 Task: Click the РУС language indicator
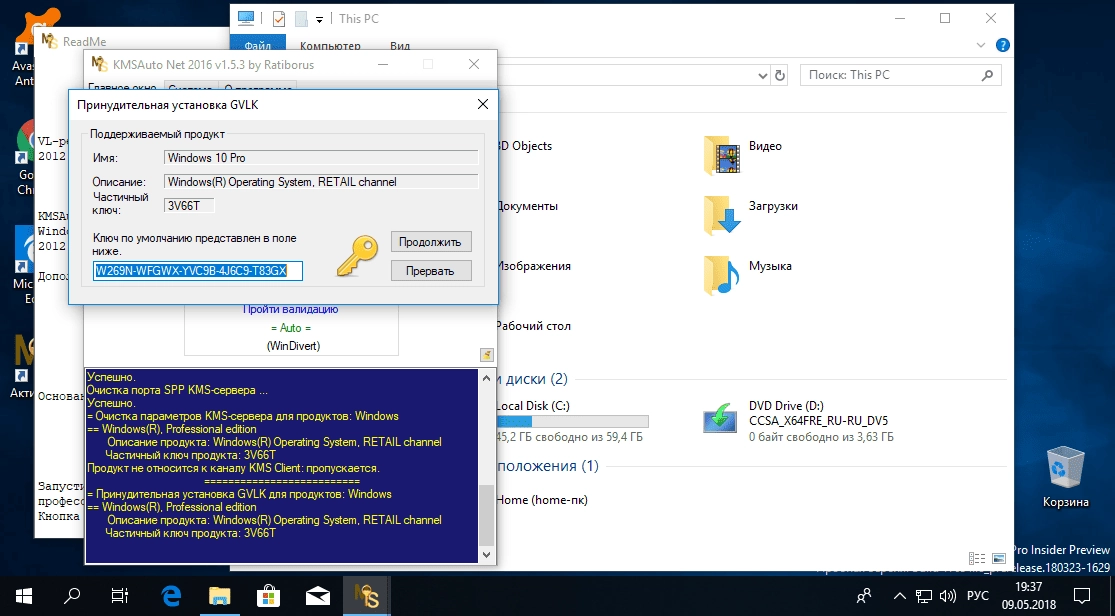coord(978,596)
